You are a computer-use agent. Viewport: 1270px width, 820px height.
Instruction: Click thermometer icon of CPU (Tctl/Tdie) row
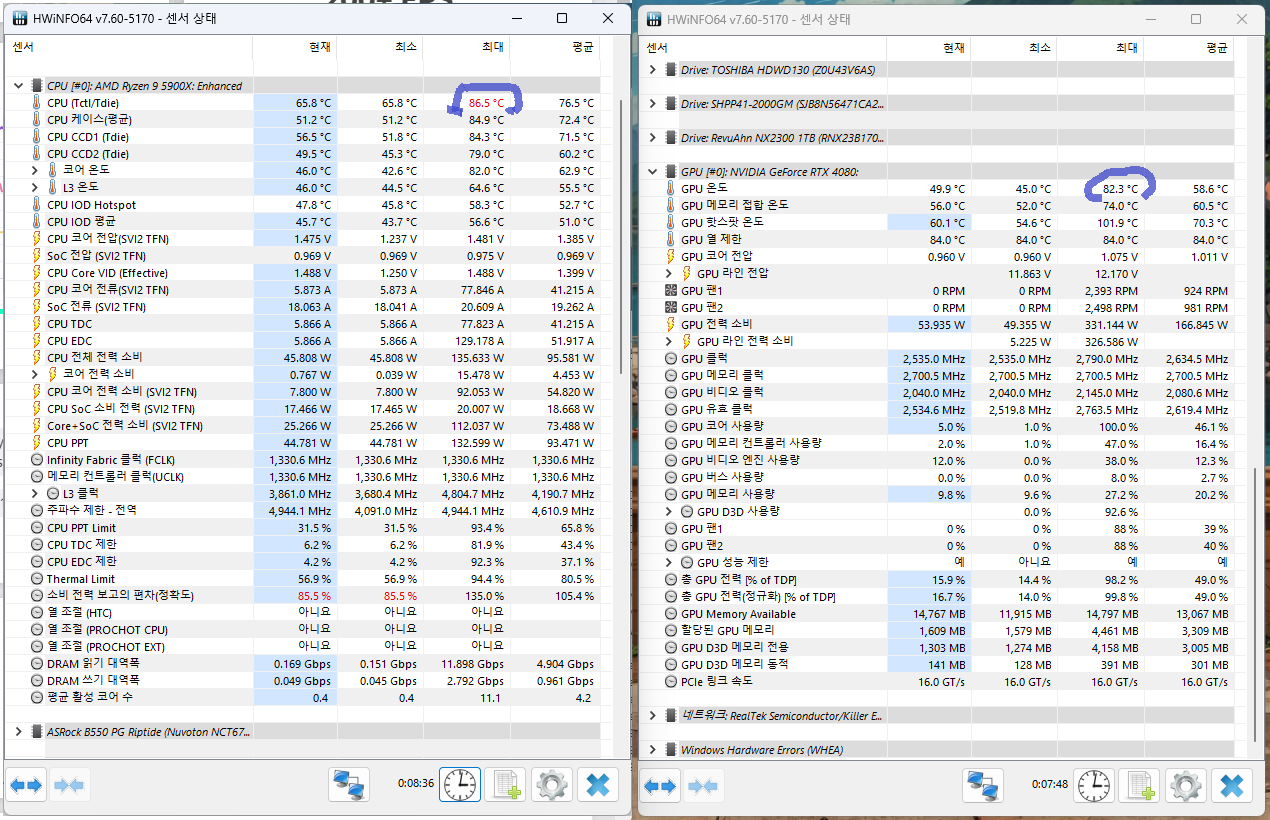(x=36, y=103)
